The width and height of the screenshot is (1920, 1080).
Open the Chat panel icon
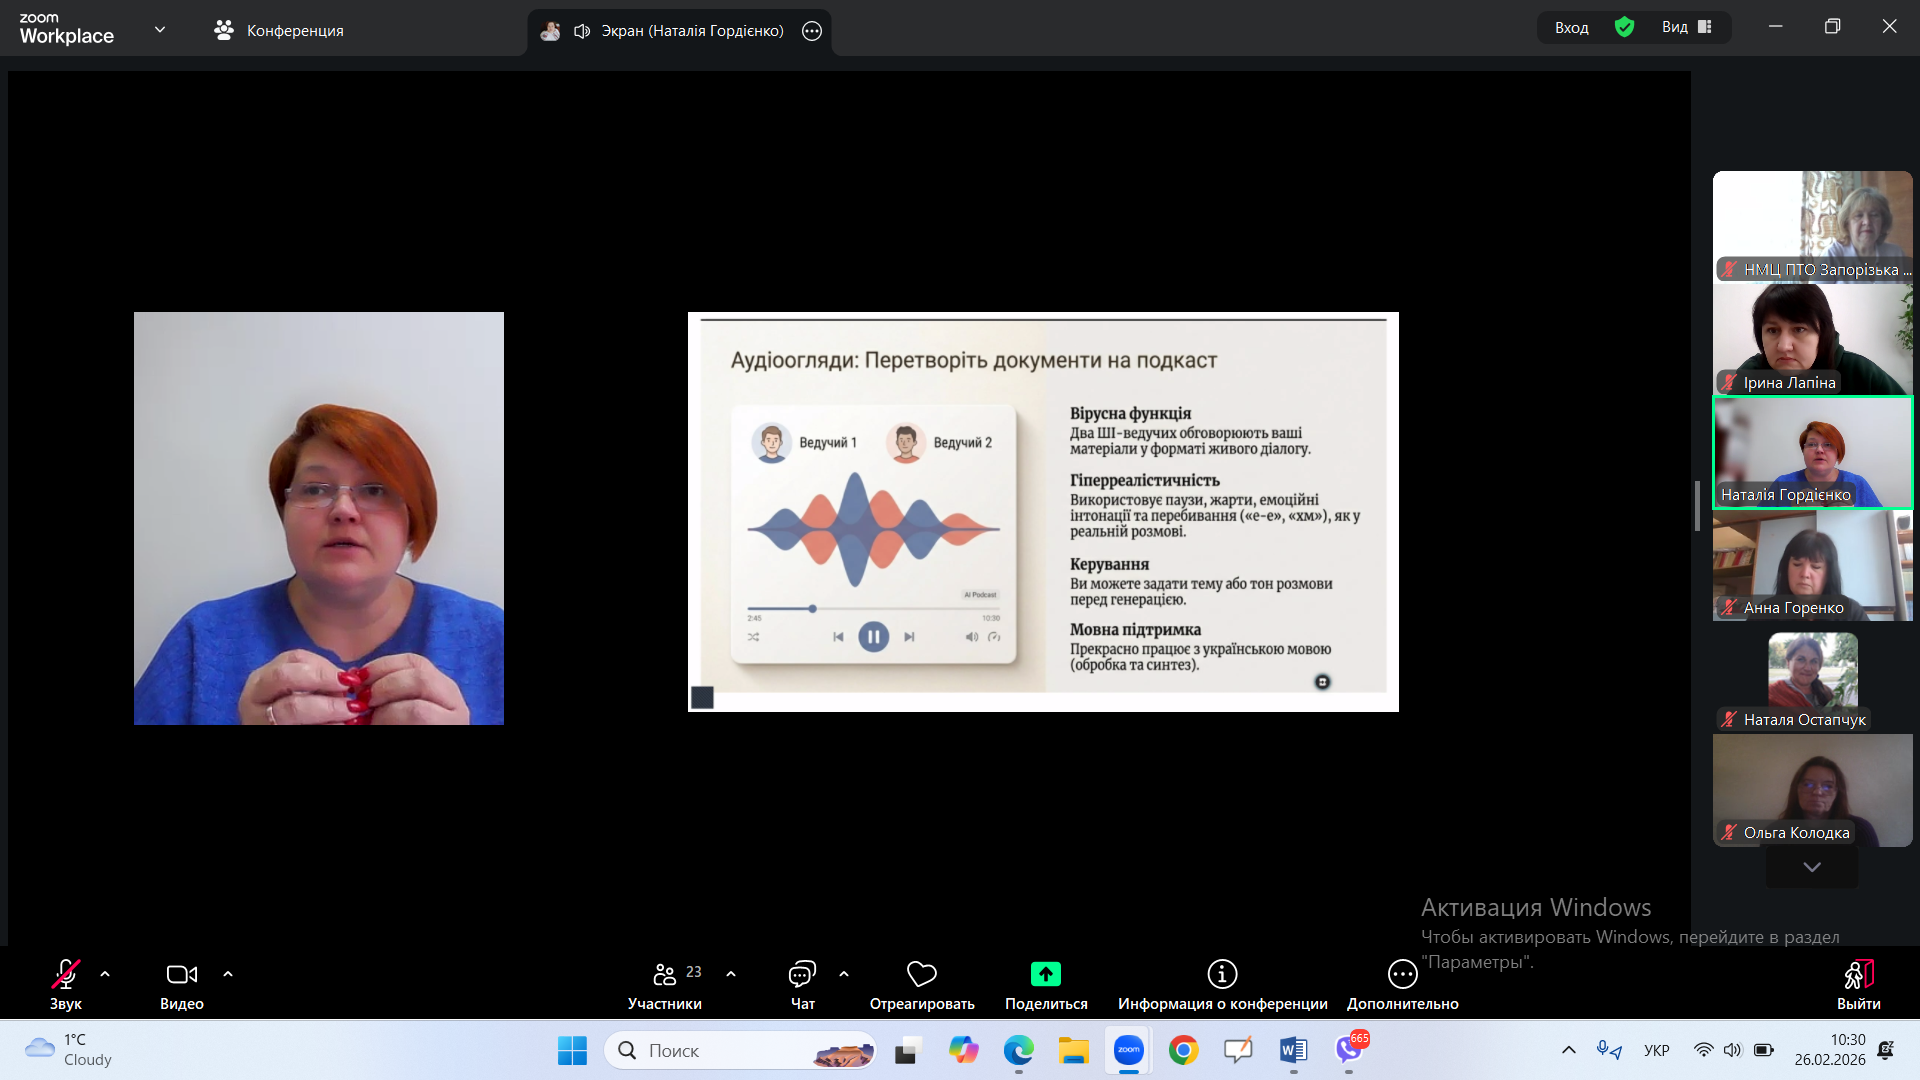coord(802,974)
